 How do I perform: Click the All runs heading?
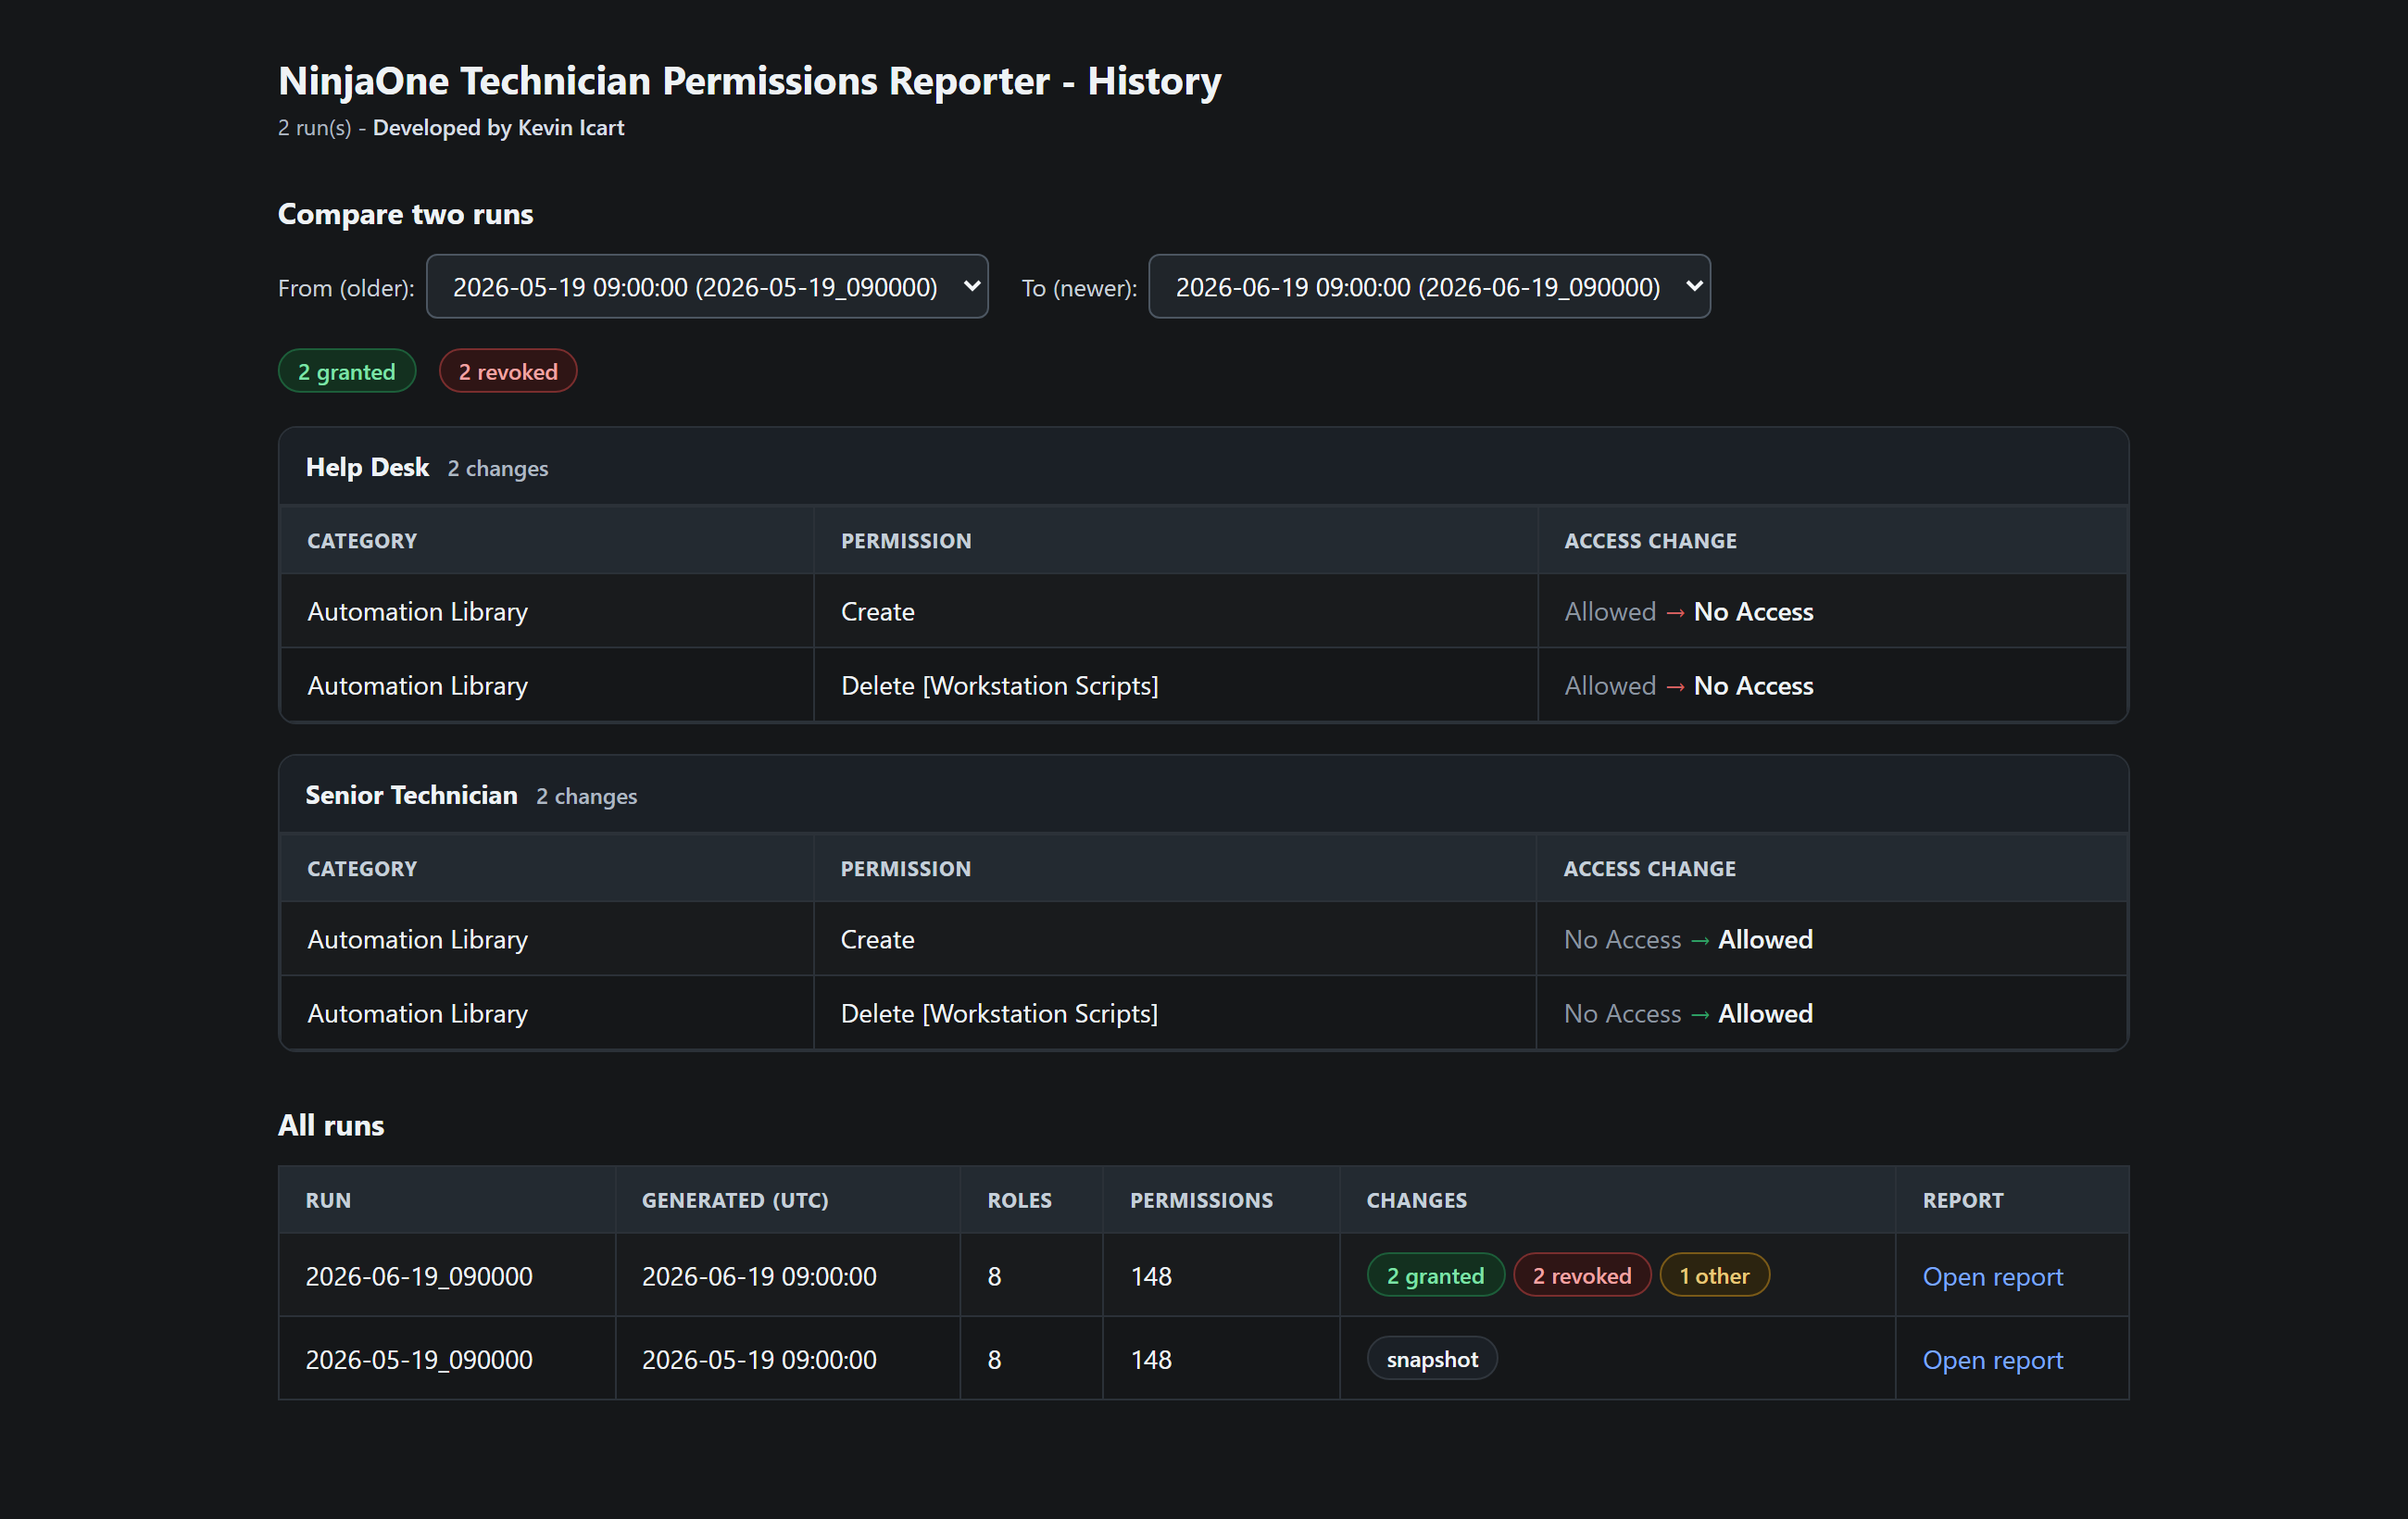point(331,1125)
